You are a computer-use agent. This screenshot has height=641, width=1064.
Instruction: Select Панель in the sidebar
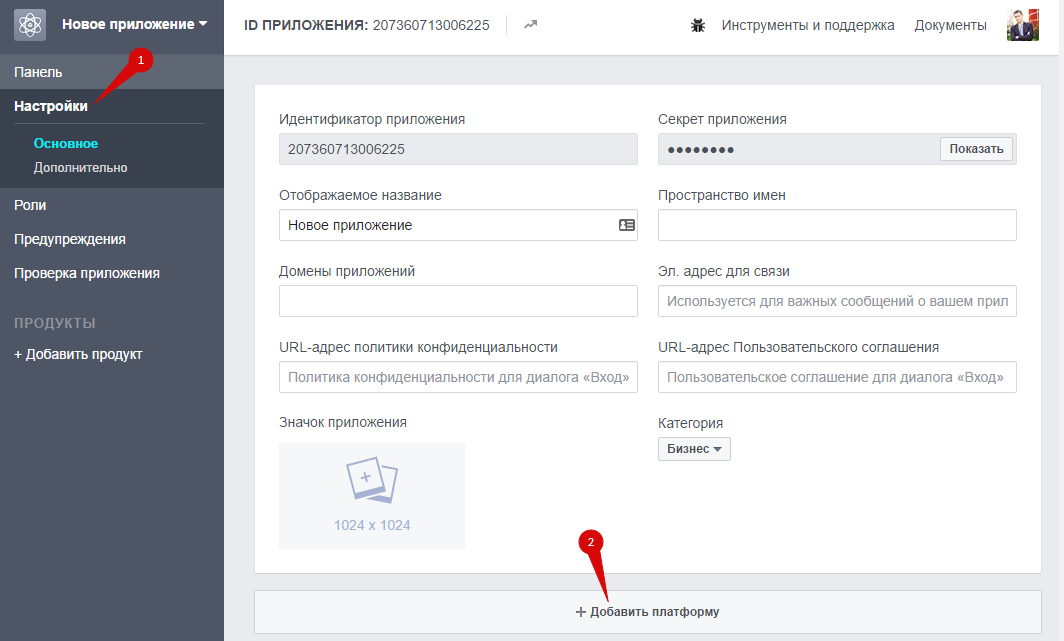click(x=38, y=72)
